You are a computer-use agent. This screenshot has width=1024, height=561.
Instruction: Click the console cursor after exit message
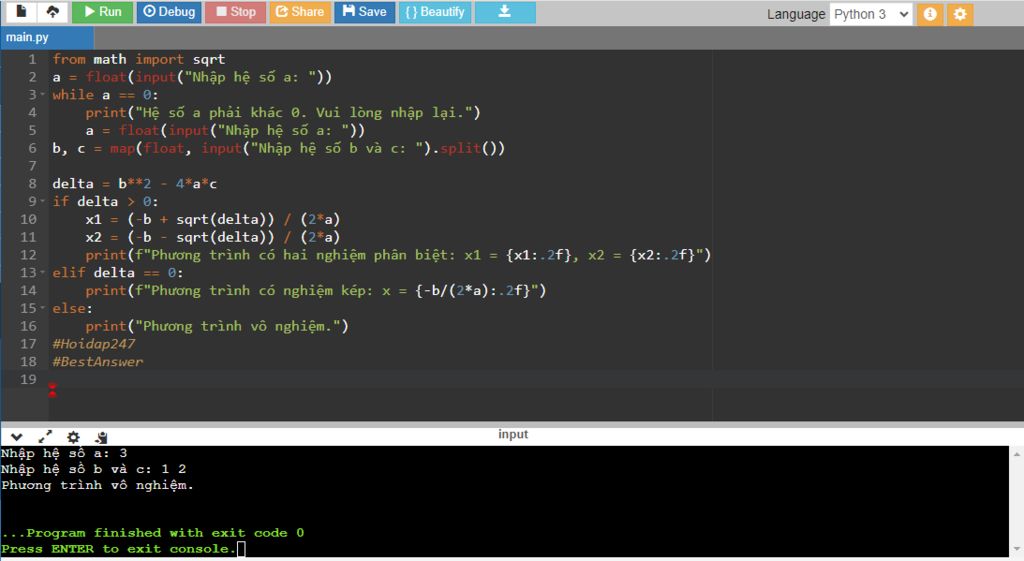click(241, 549)
